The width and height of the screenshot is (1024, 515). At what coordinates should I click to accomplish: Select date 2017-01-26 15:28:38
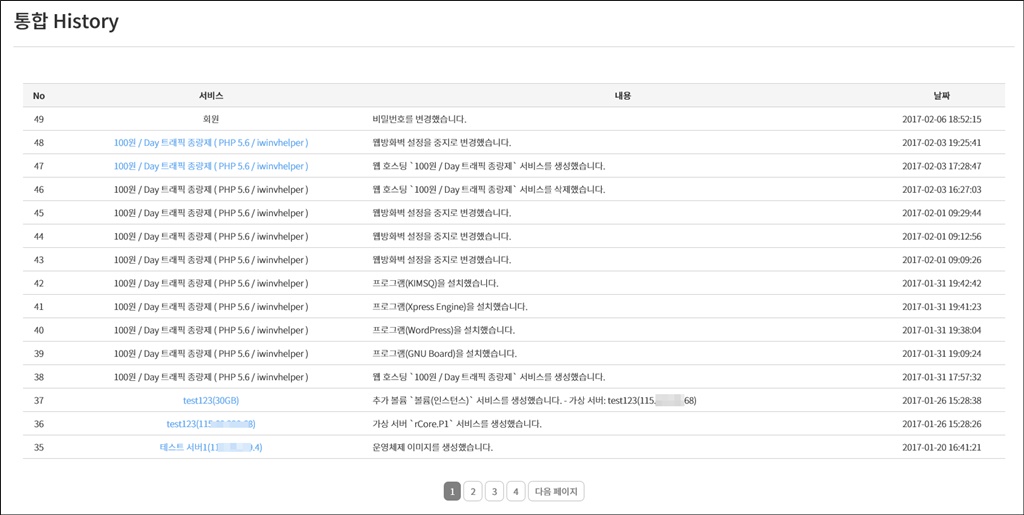pos(942,400)
